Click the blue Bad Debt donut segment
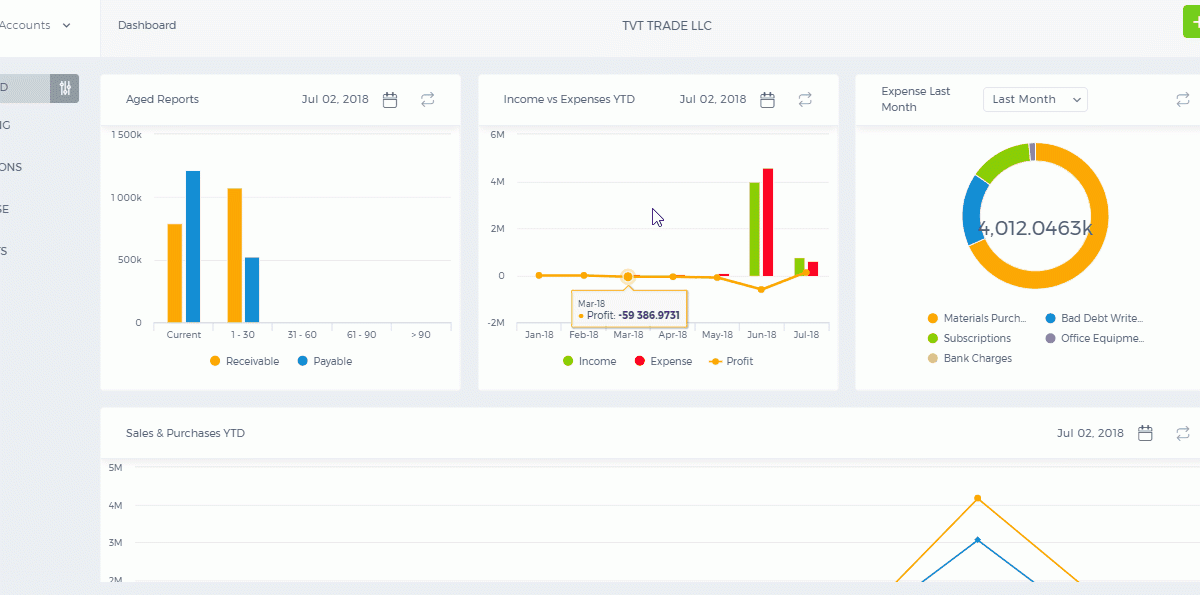The height and width of the screenshot is (595, 1200). pyautogui.click(x=973, y=212)
